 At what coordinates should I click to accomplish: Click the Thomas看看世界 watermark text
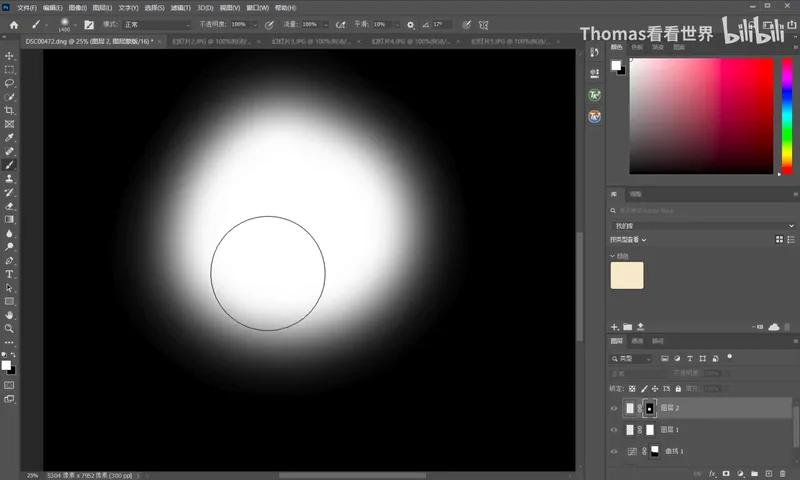pos(646,34)
